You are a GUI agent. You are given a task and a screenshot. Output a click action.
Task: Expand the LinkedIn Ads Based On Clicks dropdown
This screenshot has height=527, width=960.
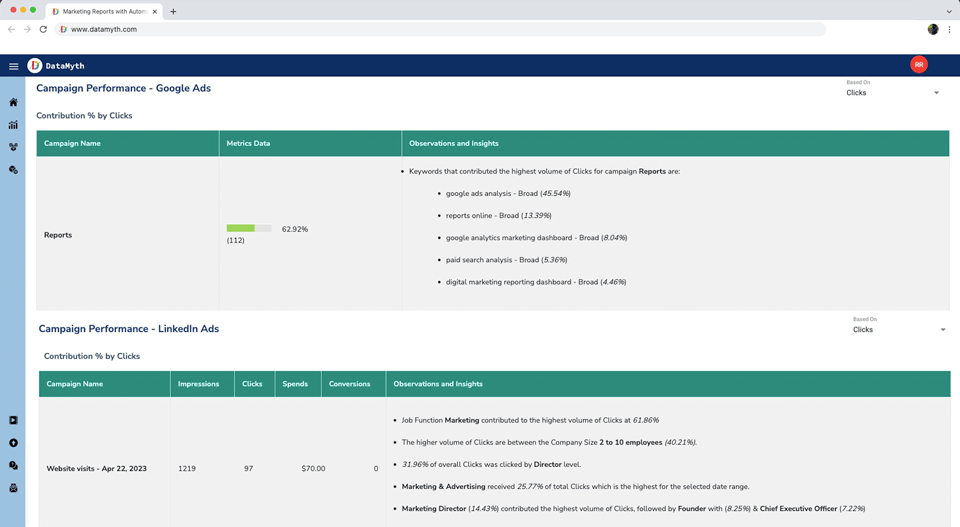pos(898,330)
